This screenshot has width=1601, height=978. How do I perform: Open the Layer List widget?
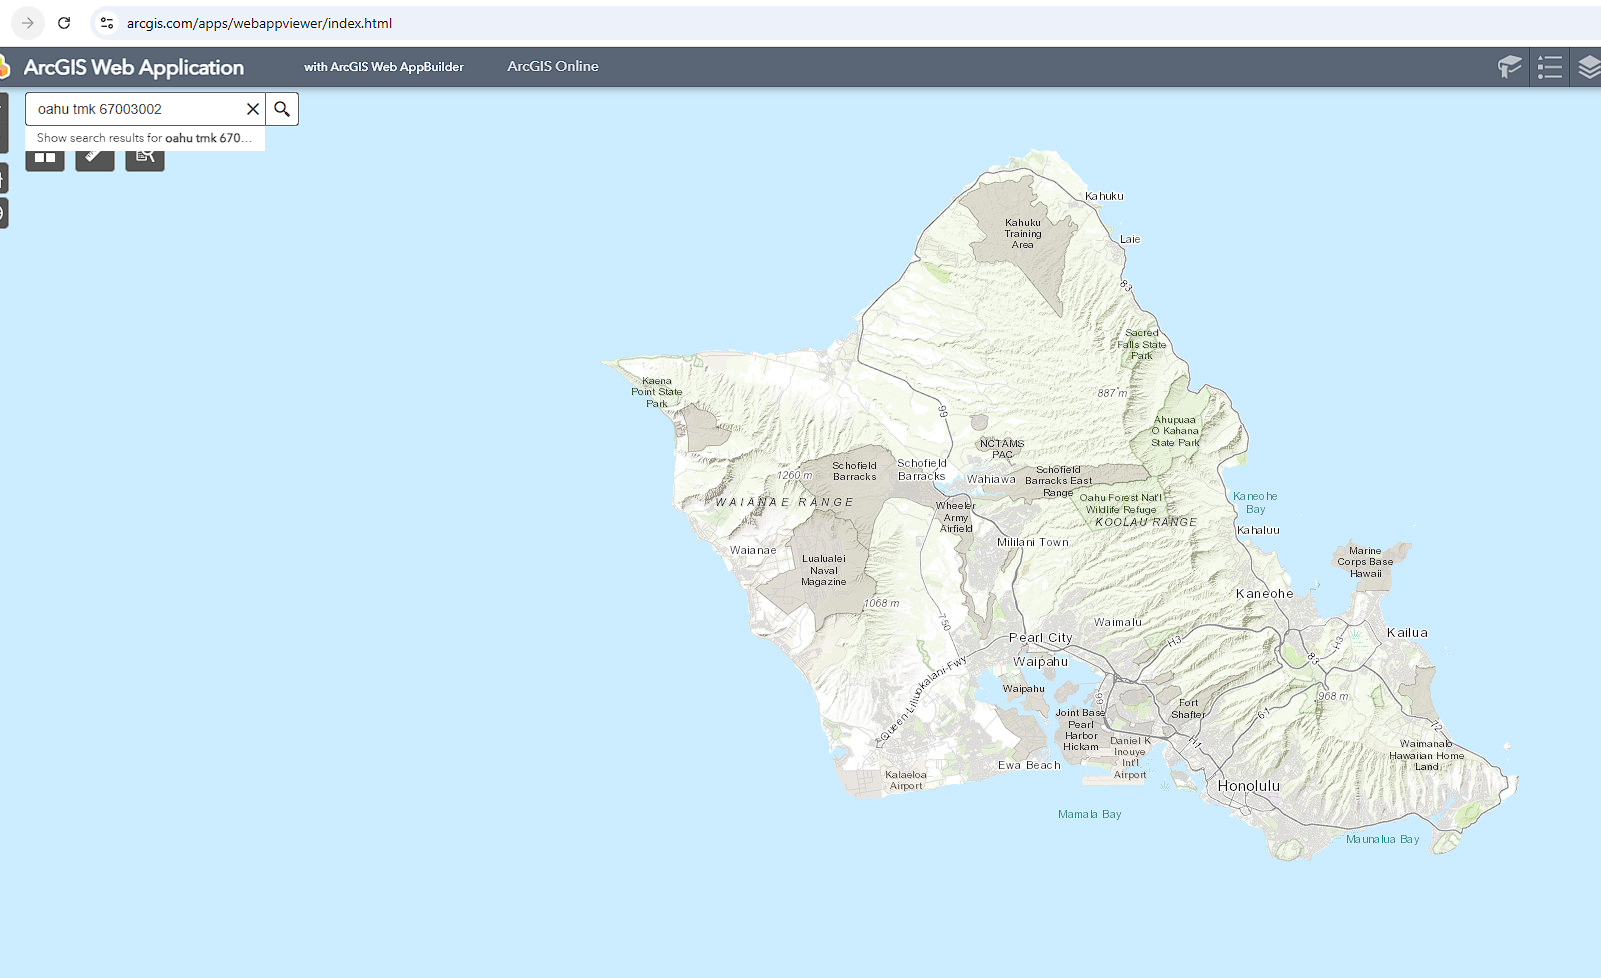click(1588, 67)
